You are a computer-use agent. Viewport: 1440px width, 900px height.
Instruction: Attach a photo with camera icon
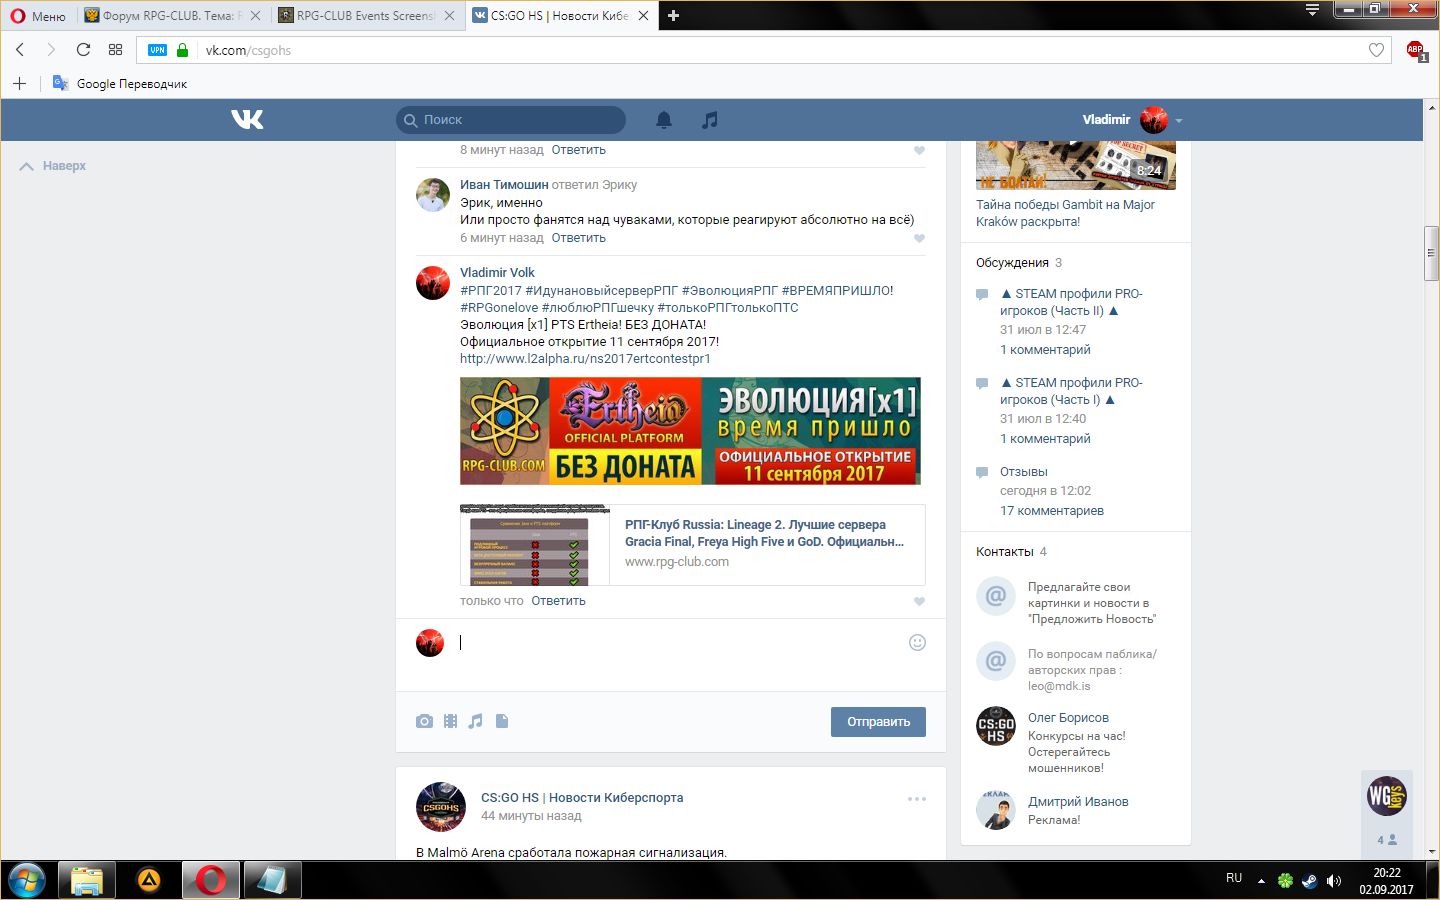(425, 721)
